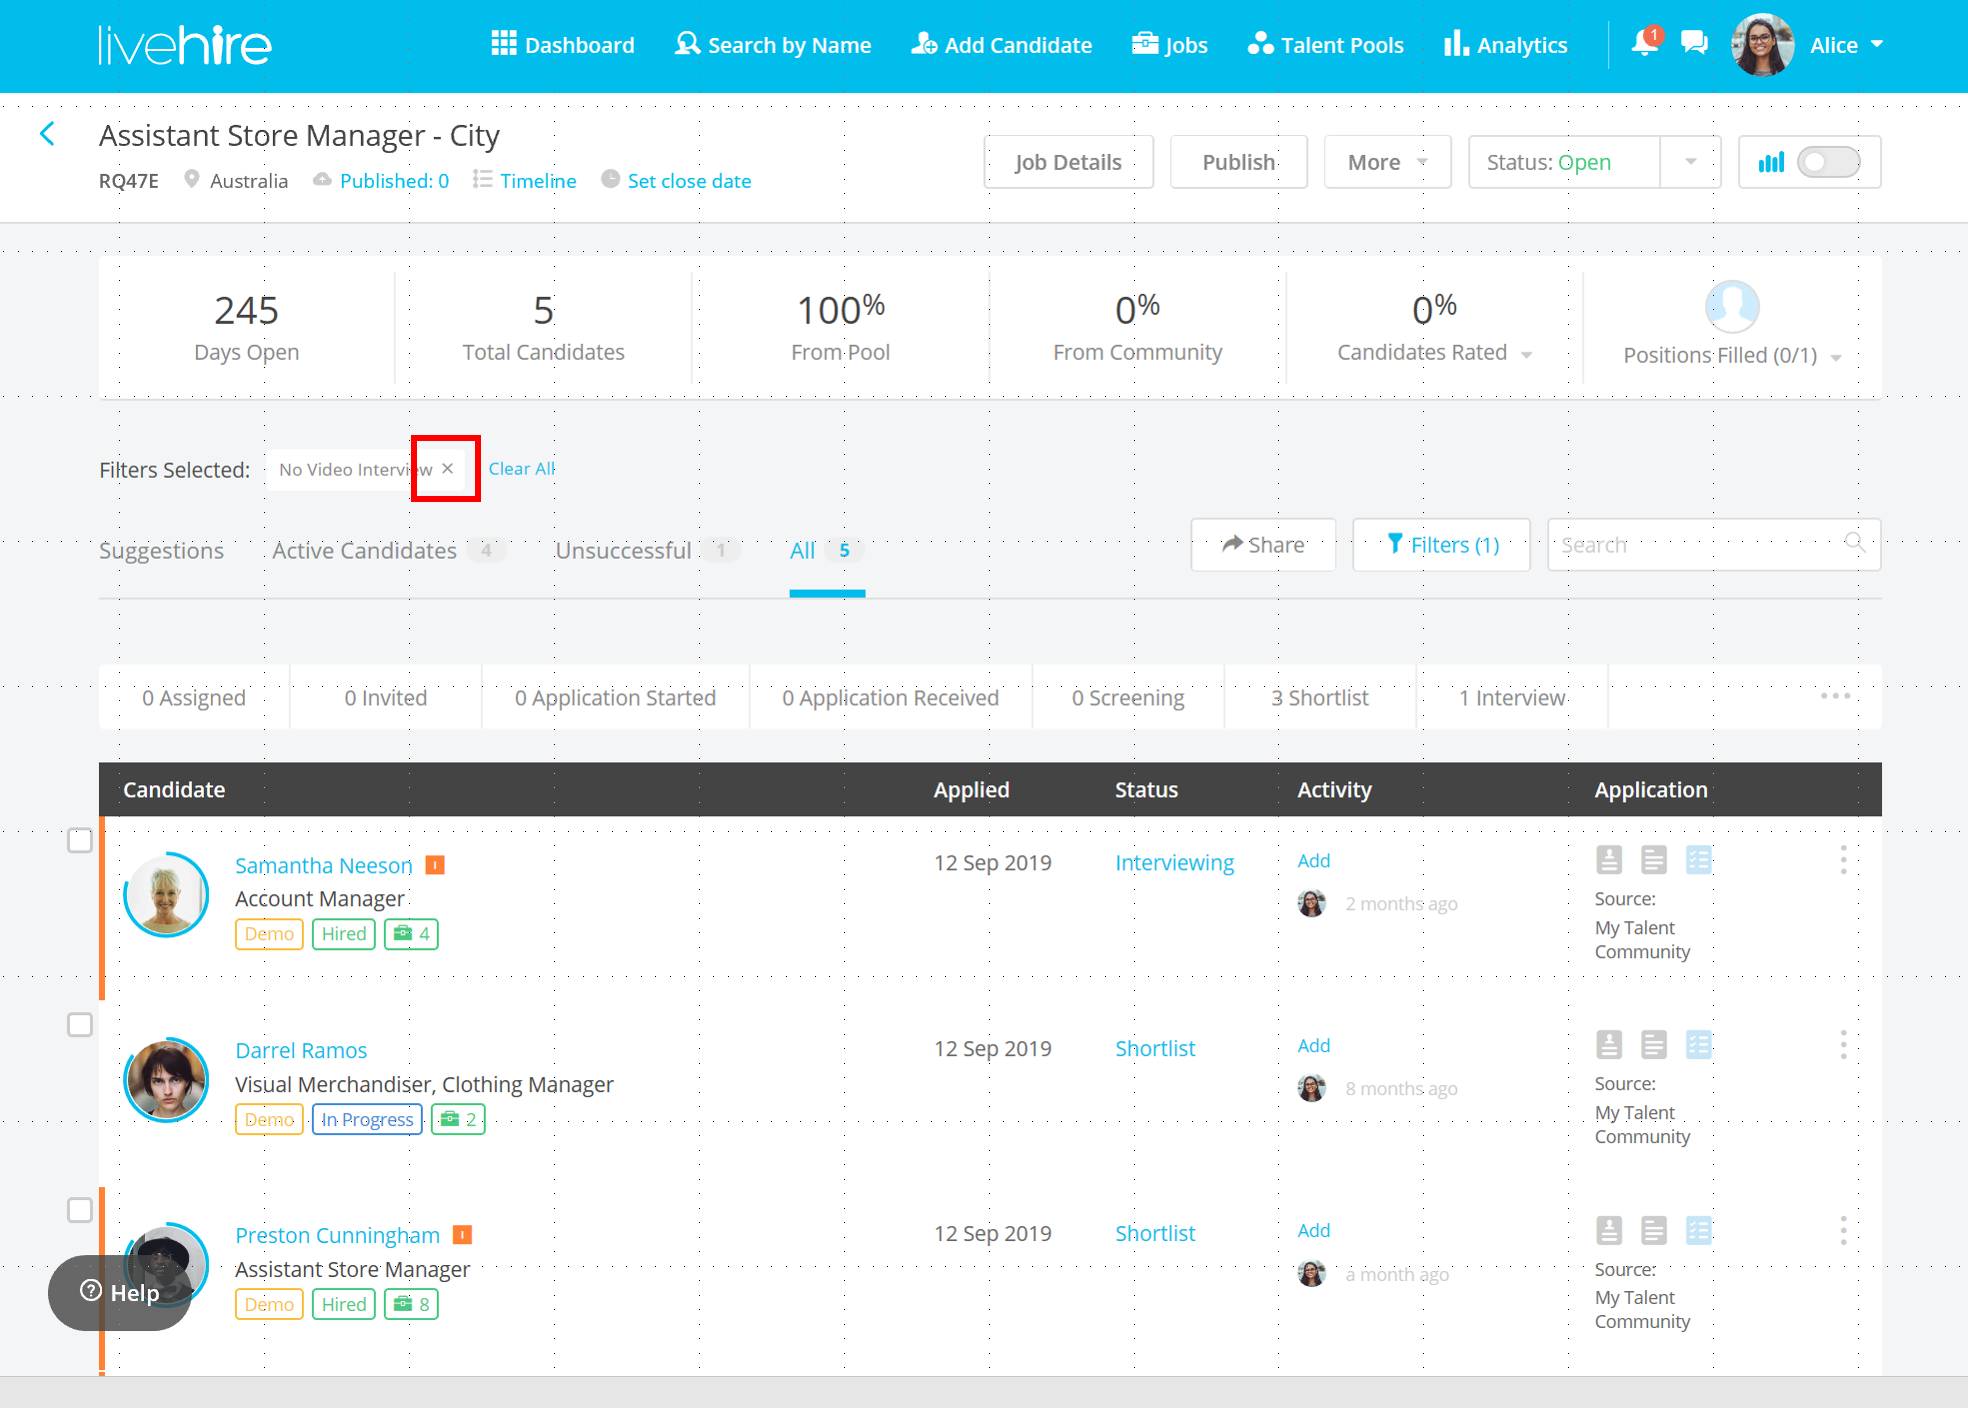Show the 3 Shortlist stage
The image size is (1968, 1408).
1319,697
